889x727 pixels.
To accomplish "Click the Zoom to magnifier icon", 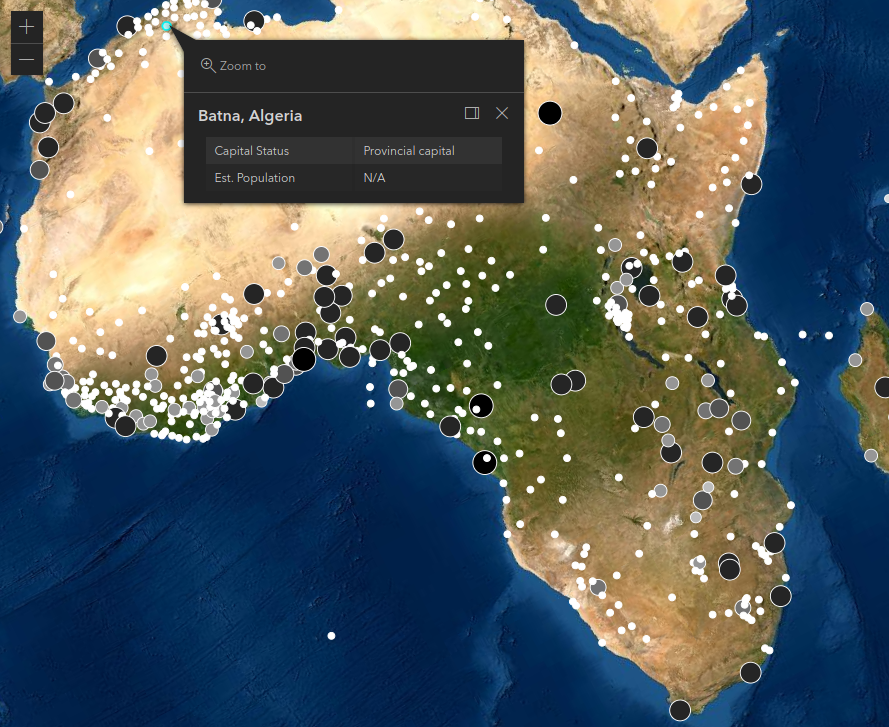I will pyautogui.click(x=208, y=65).
